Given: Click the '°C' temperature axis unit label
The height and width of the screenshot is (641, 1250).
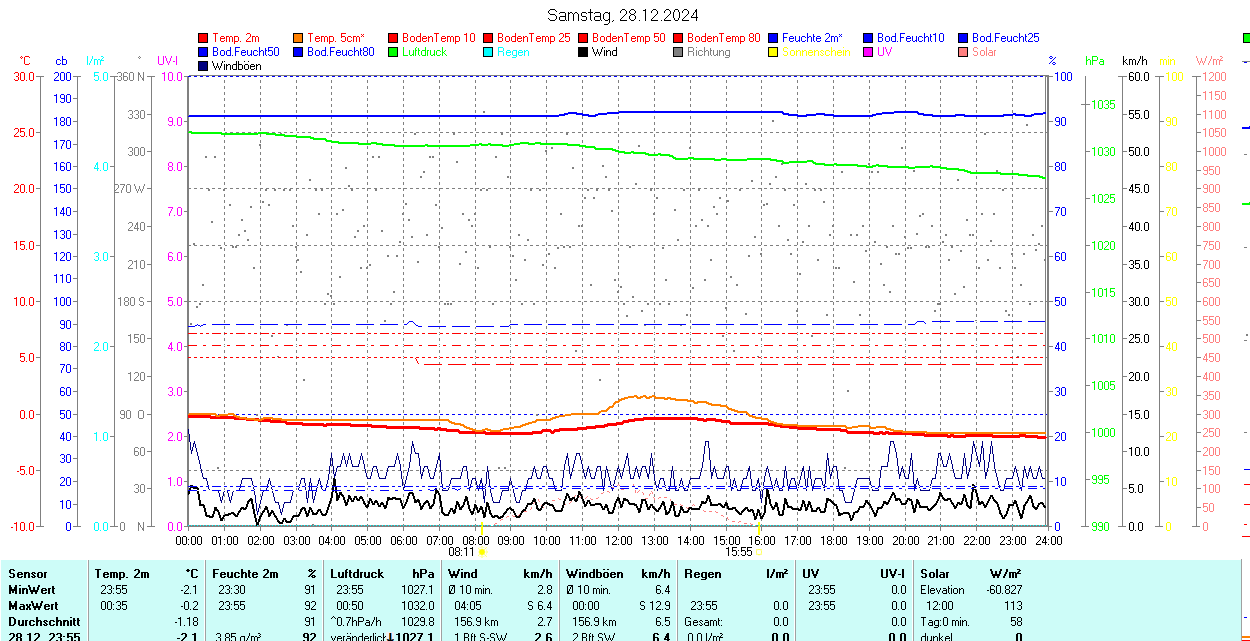Looking at the screenshot, I should point(25,61).
